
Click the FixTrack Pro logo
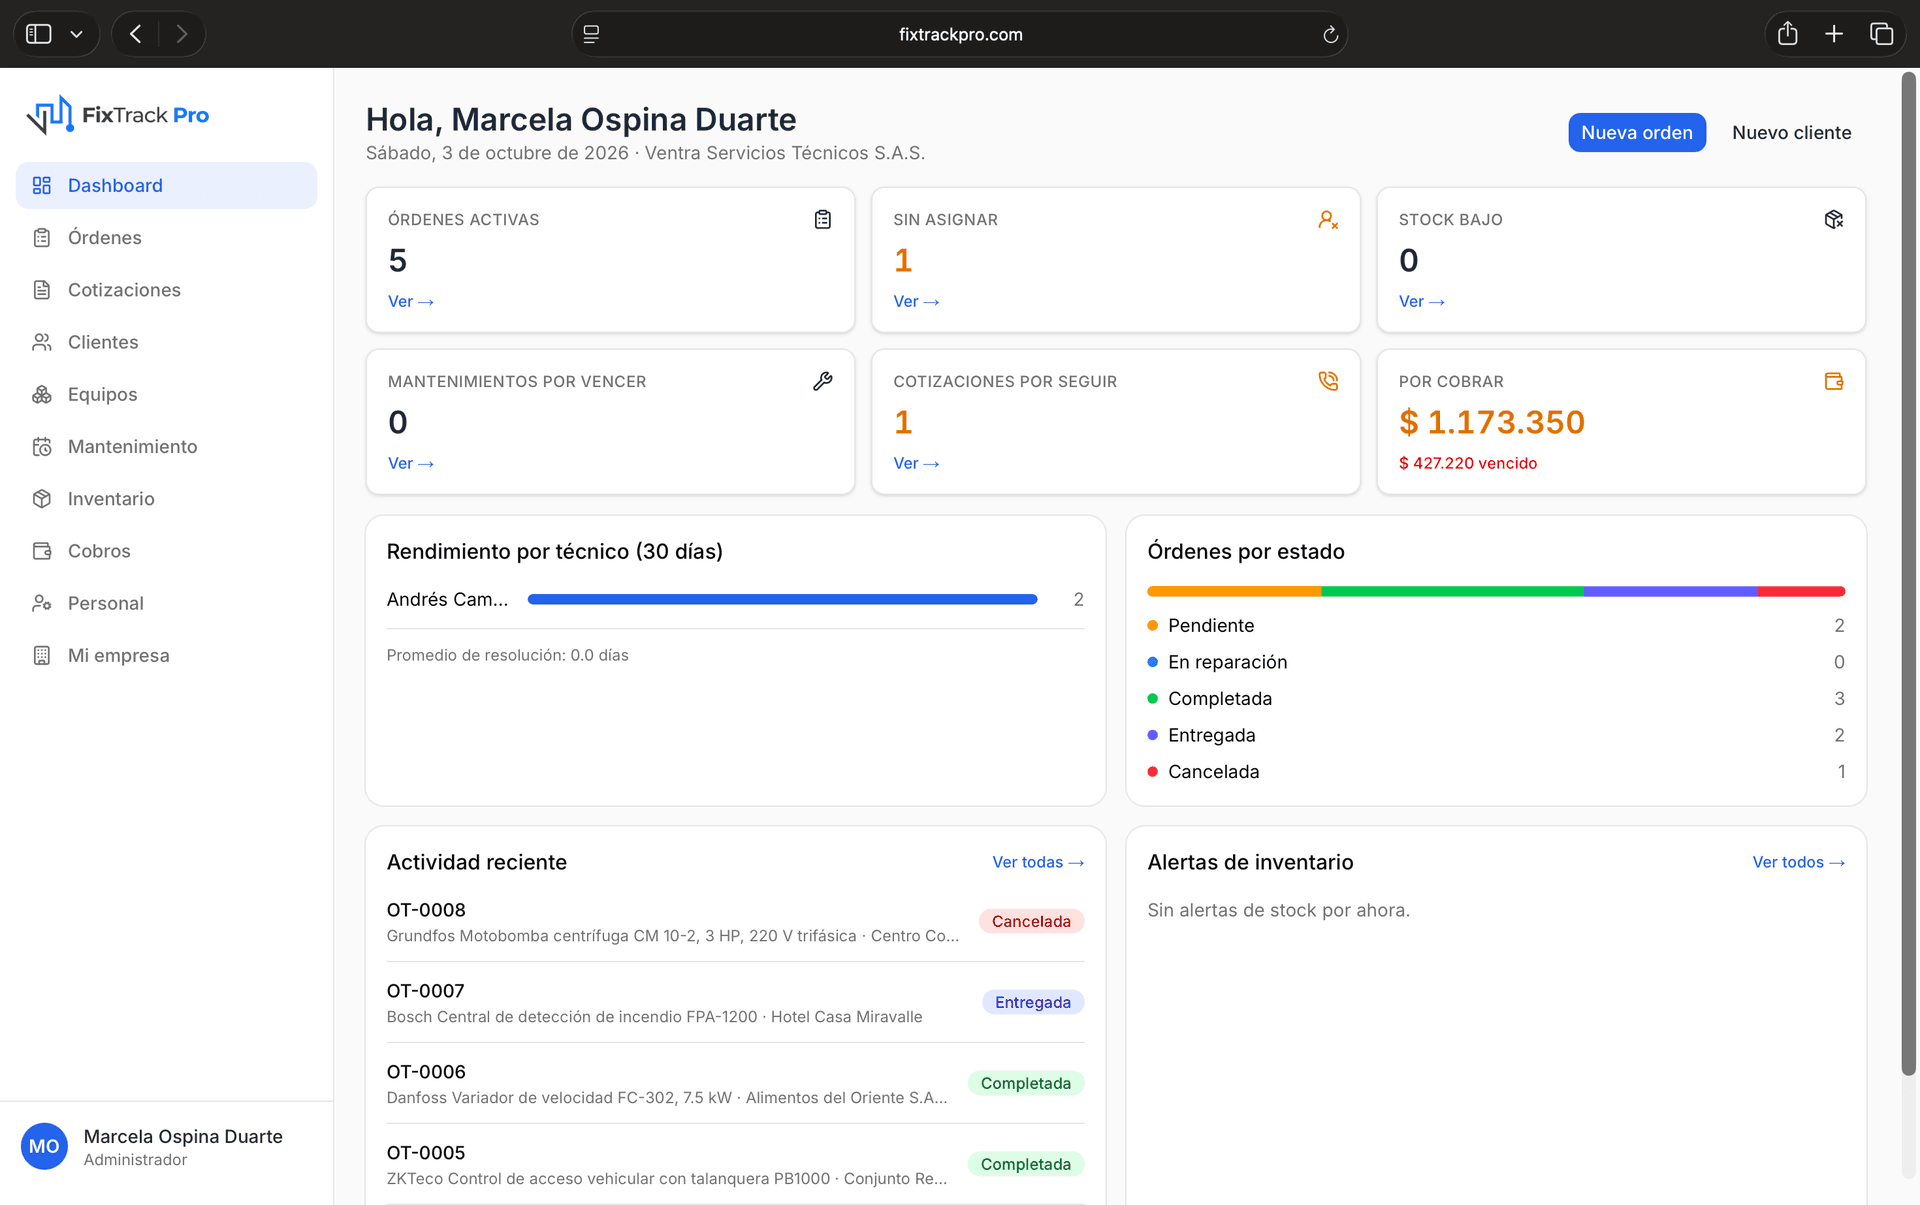click(x=117, y=115)
